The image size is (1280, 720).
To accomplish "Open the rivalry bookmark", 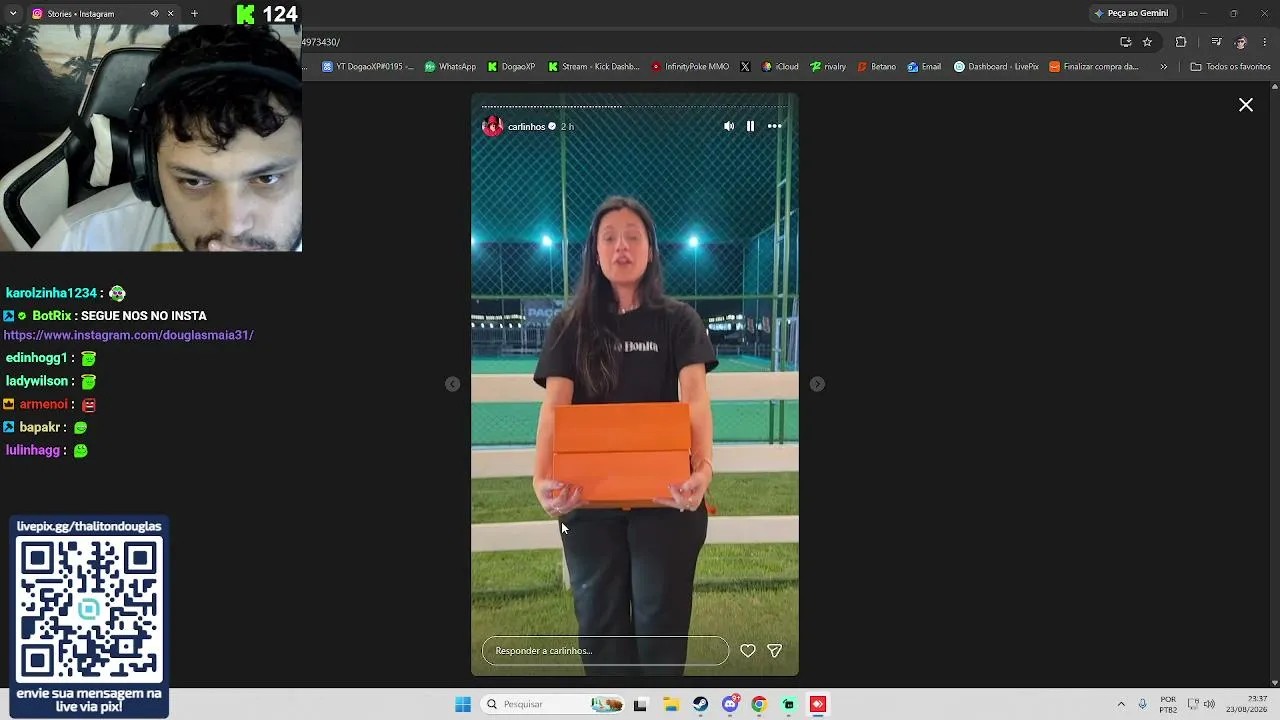I will click(x=828, y=67).
